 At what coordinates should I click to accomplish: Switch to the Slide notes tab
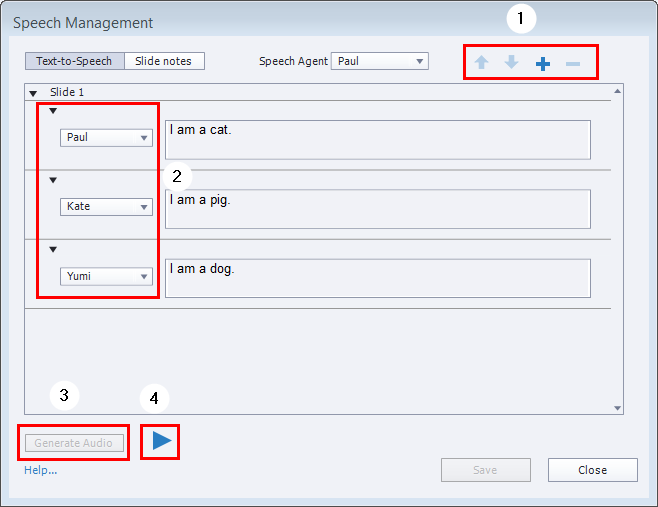click(x=164, y=61)
